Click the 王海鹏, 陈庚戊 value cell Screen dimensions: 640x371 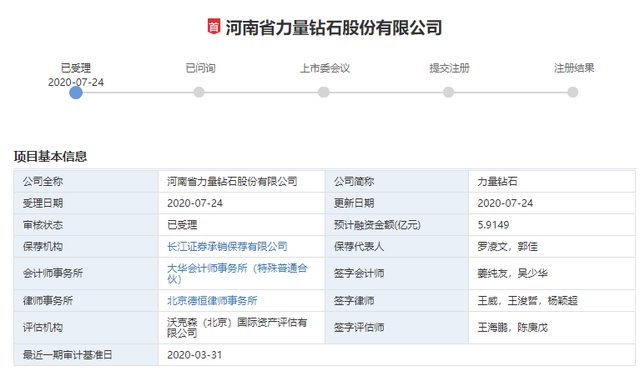[x=552, y=328]
